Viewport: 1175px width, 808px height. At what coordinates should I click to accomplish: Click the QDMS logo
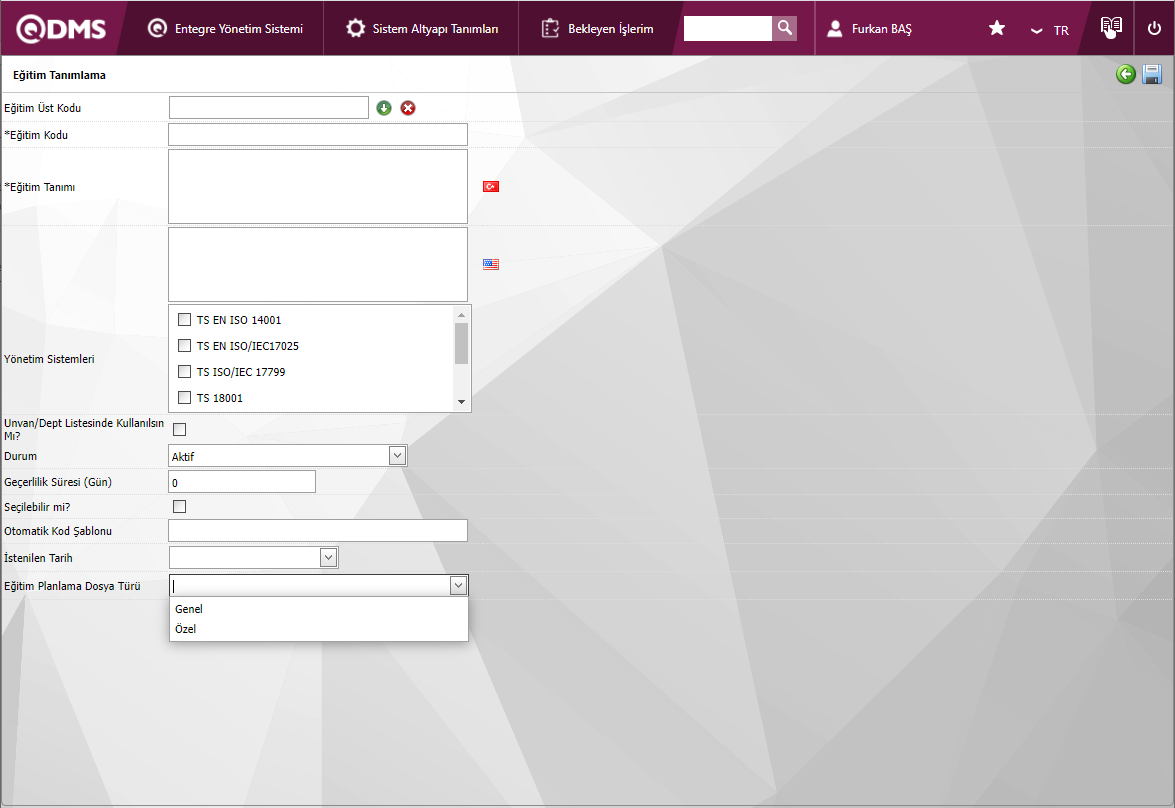(x=61, y=28)
